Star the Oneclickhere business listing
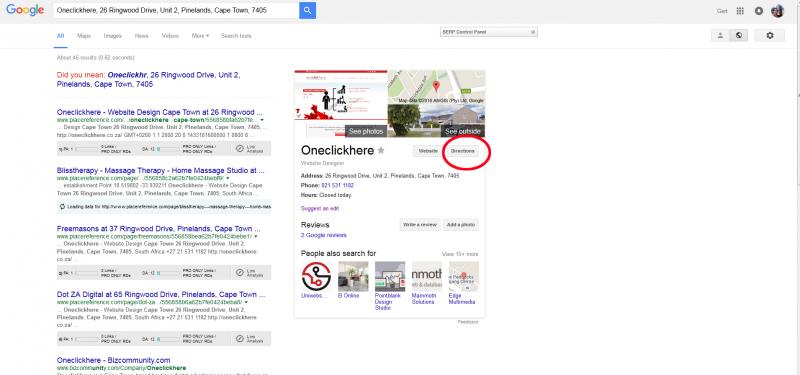Image resolution: width=800 pixels, height=375 pixels. pyautogui.click(x=381, y=151)
